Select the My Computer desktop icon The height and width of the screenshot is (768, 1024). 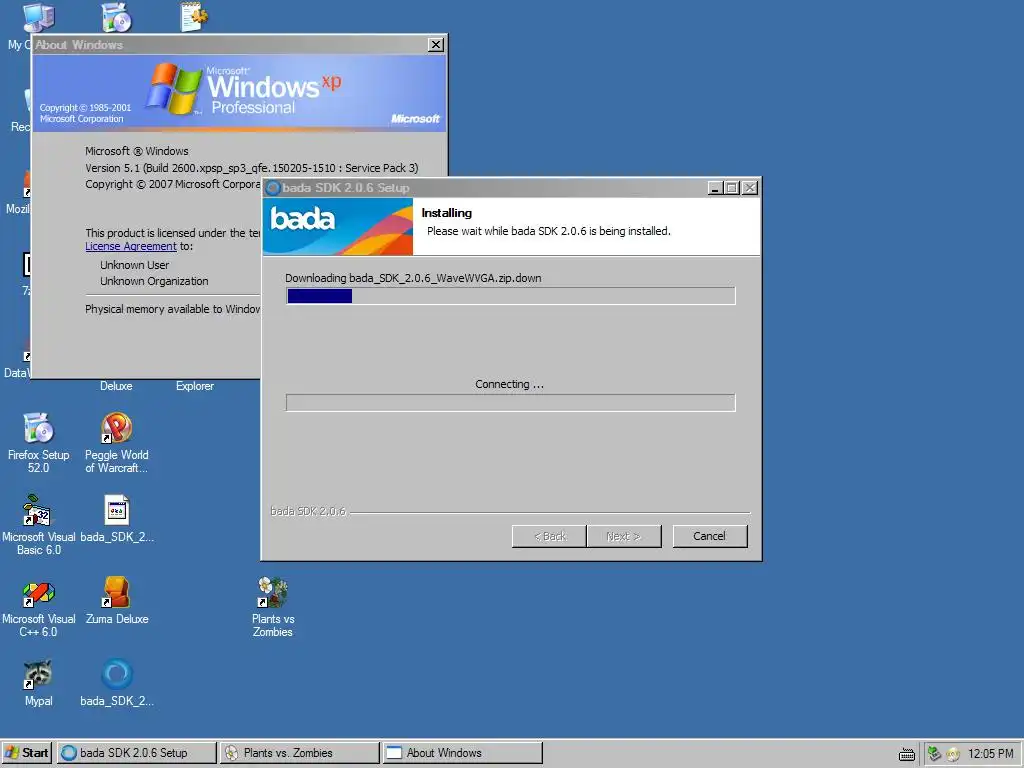pos(38,17)
